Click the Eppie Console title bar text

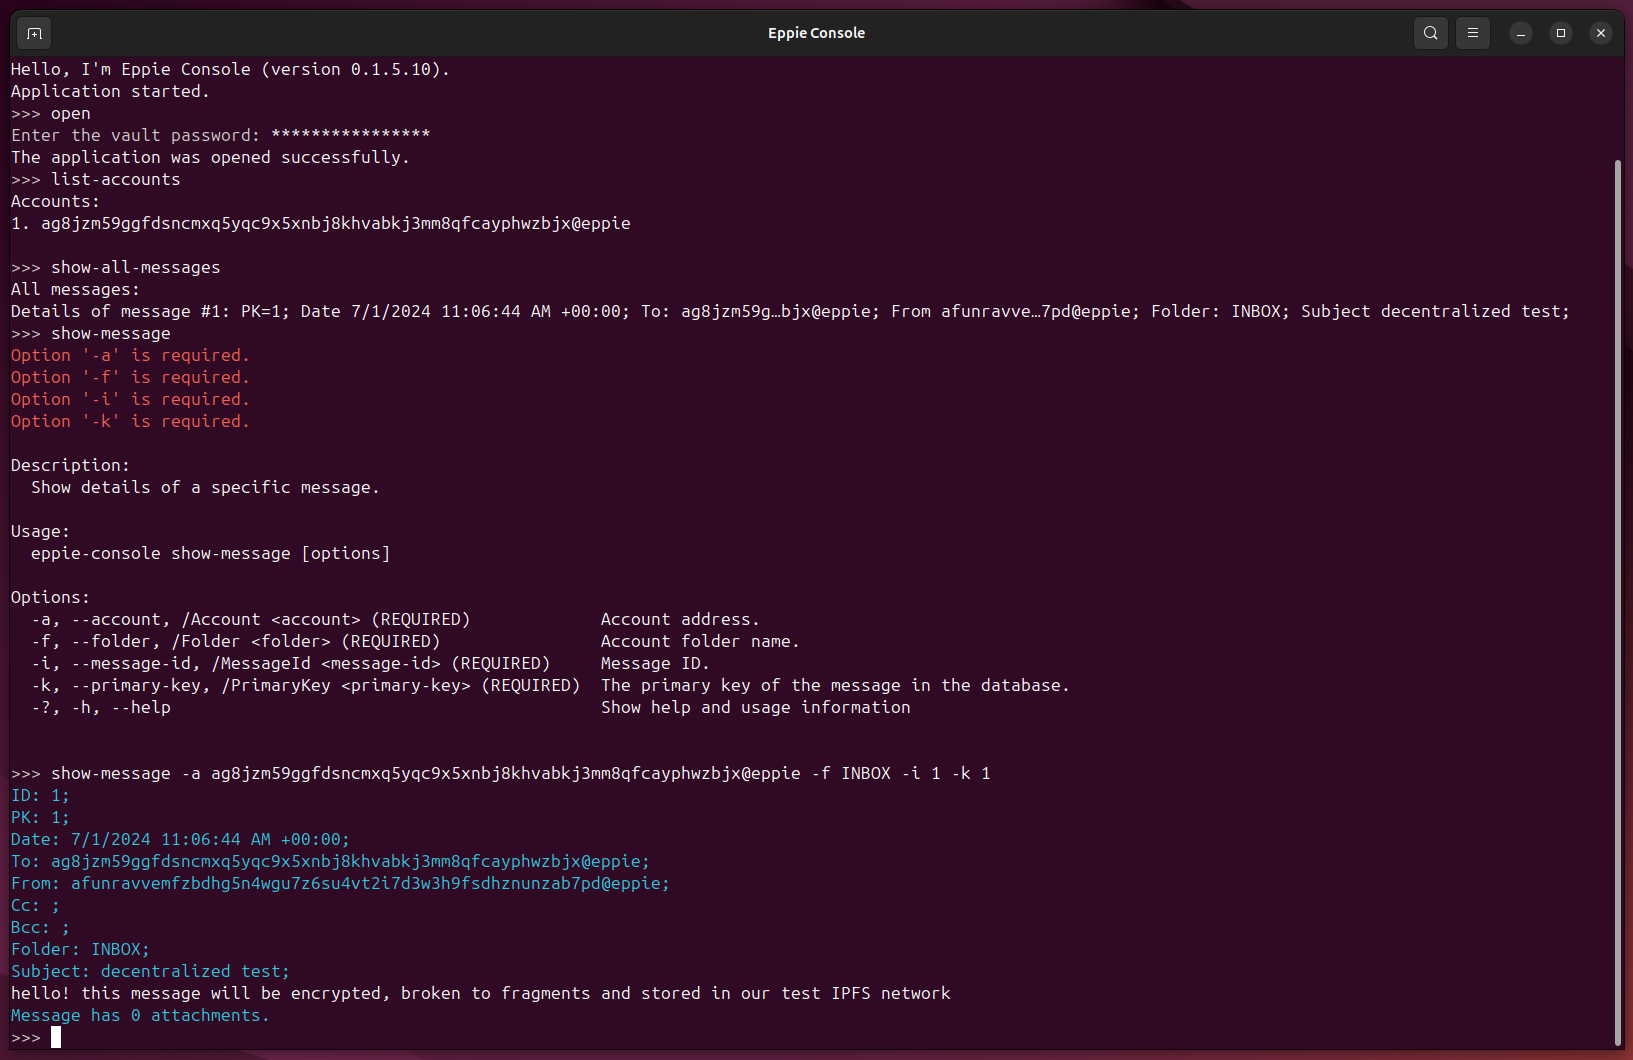click(816, 33)
